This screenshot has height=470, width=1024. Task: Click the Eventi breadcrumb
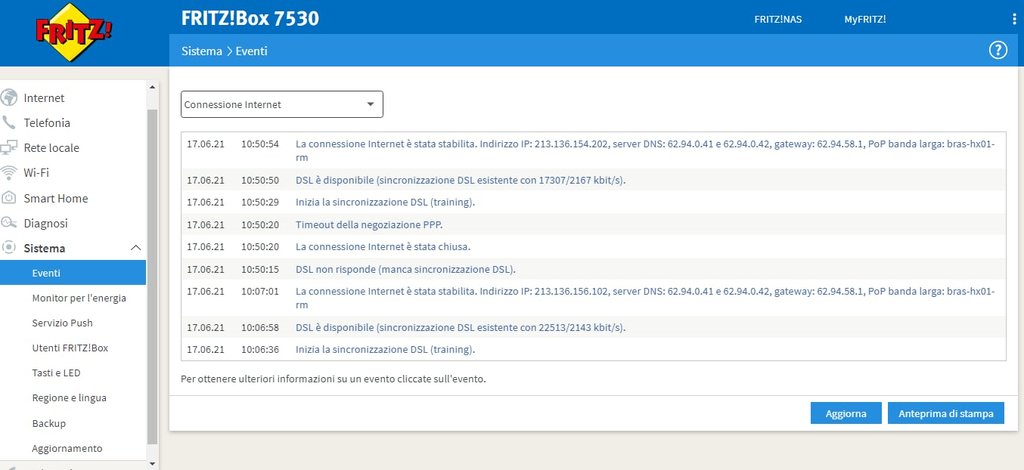tap(251, 51)
